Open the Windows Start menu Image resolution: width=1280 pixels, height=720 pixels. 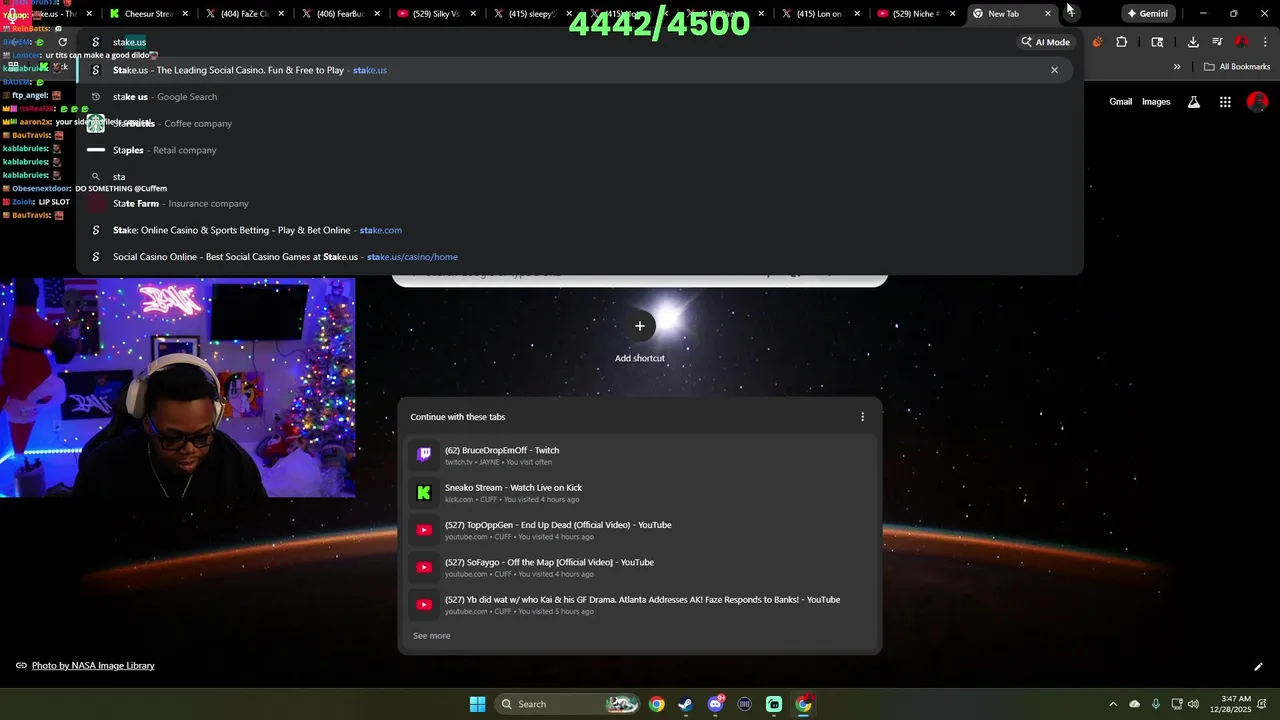click(x=477, y=704)
